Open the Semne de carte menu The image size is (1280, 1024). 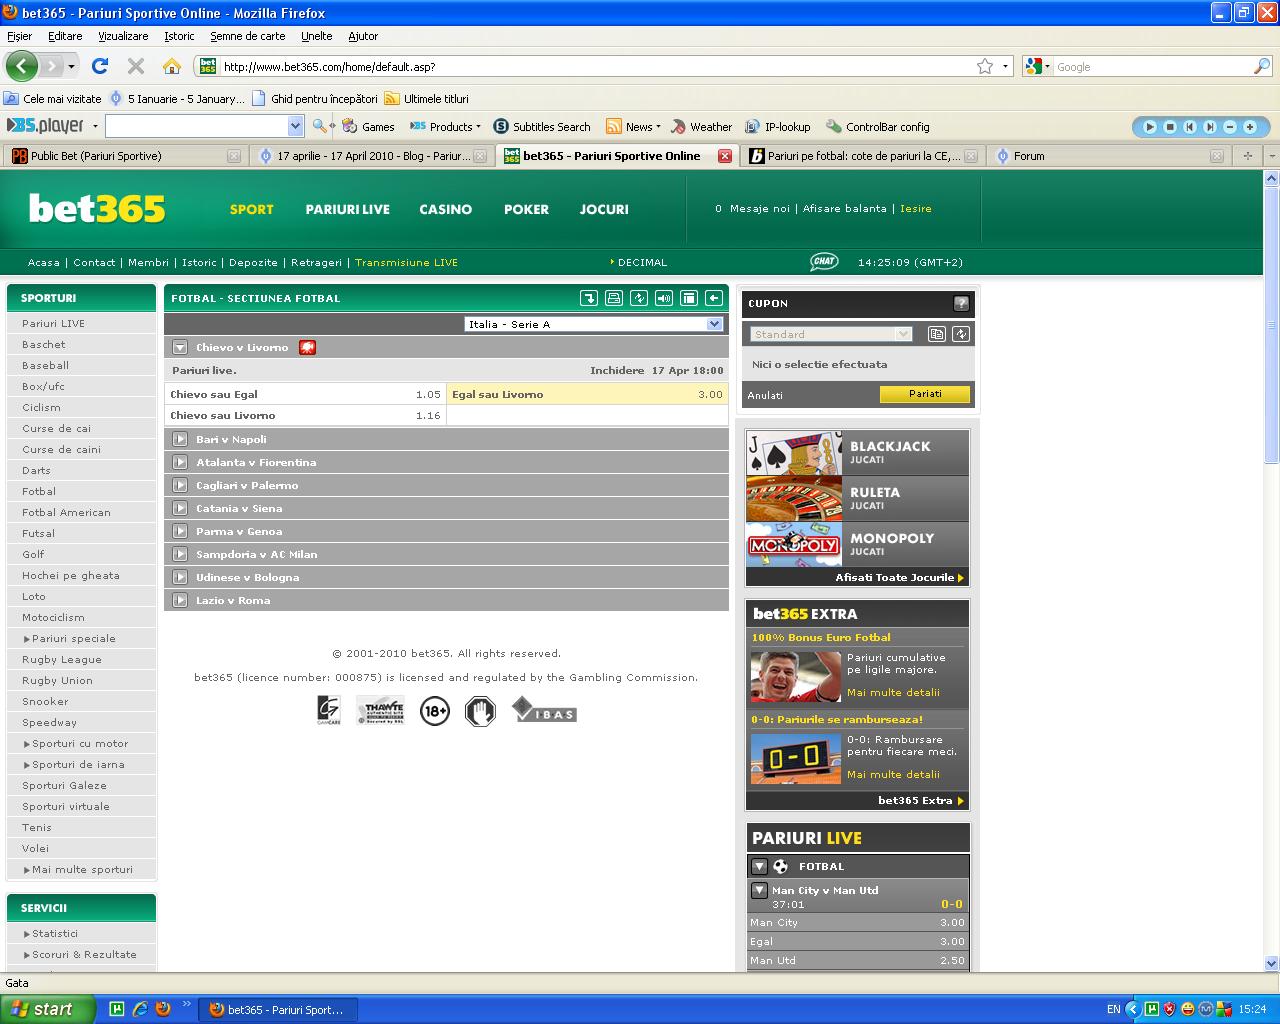tap(248, 36)
